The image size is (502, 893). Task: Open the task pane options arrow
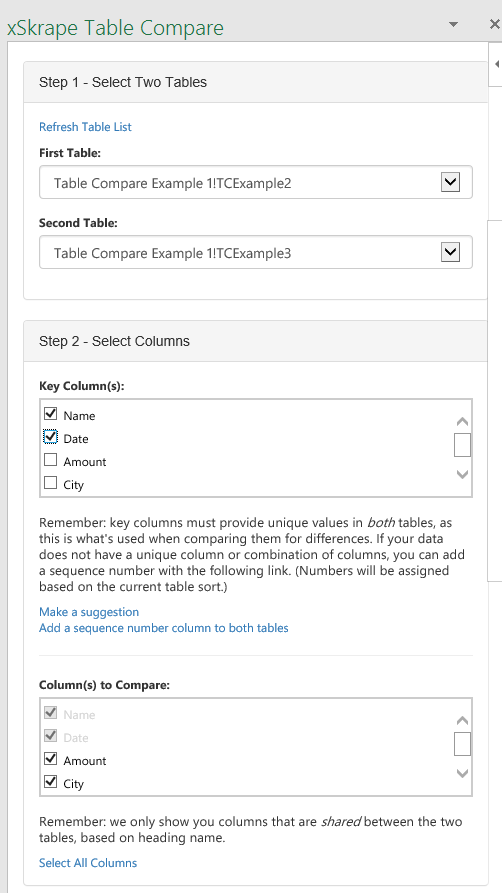454,24
